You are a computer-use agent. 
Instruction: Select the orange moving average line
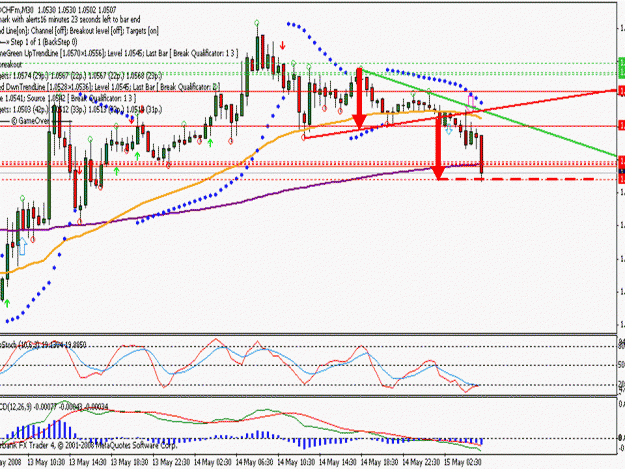tap(239, 164)
